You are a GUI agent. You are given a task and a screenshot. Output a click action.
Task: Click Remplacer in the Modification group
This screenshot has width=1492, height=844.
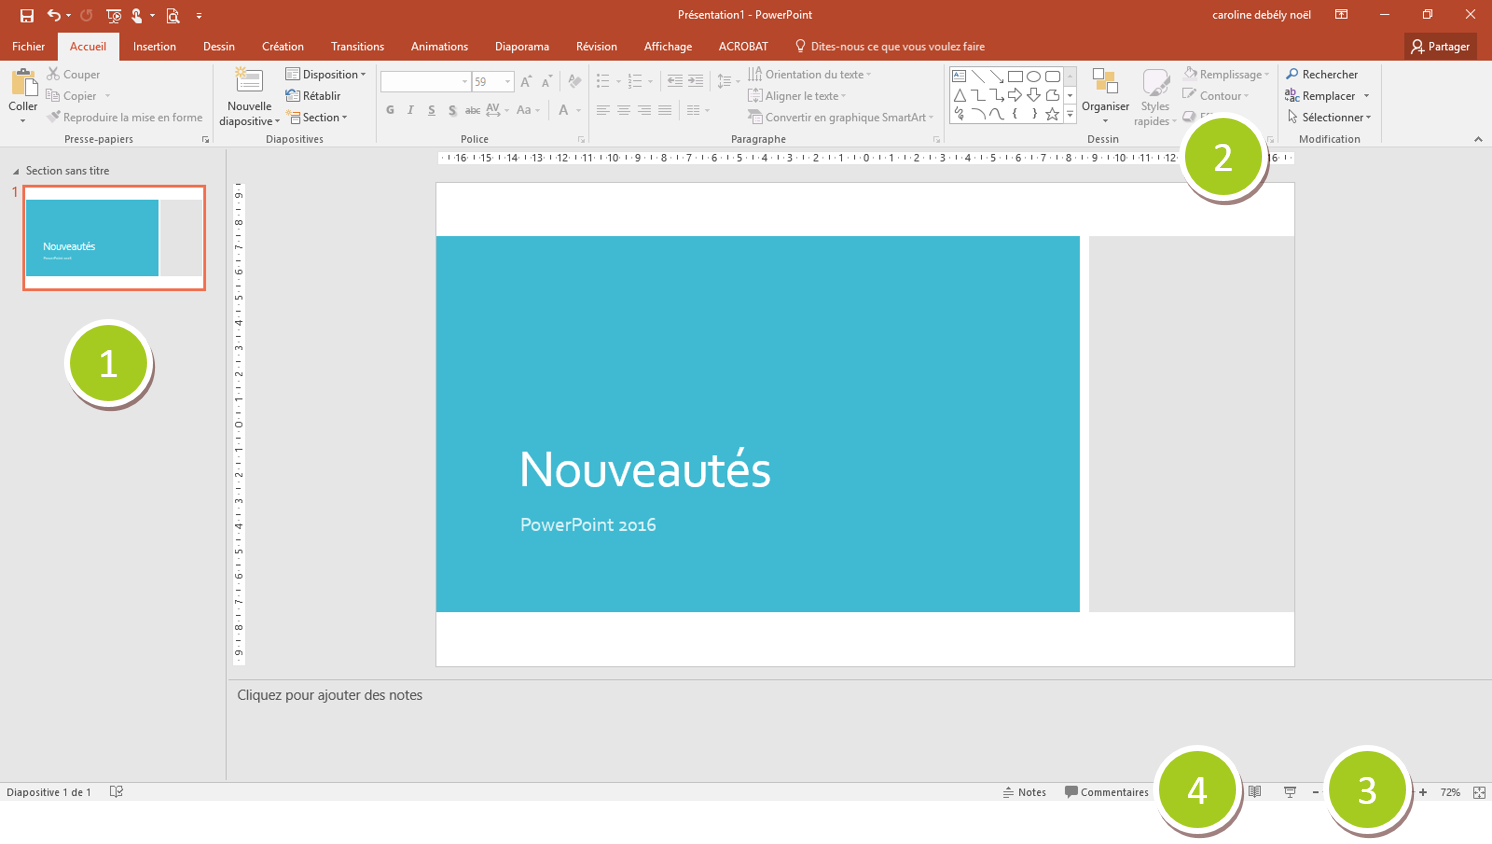point(1328,95)
